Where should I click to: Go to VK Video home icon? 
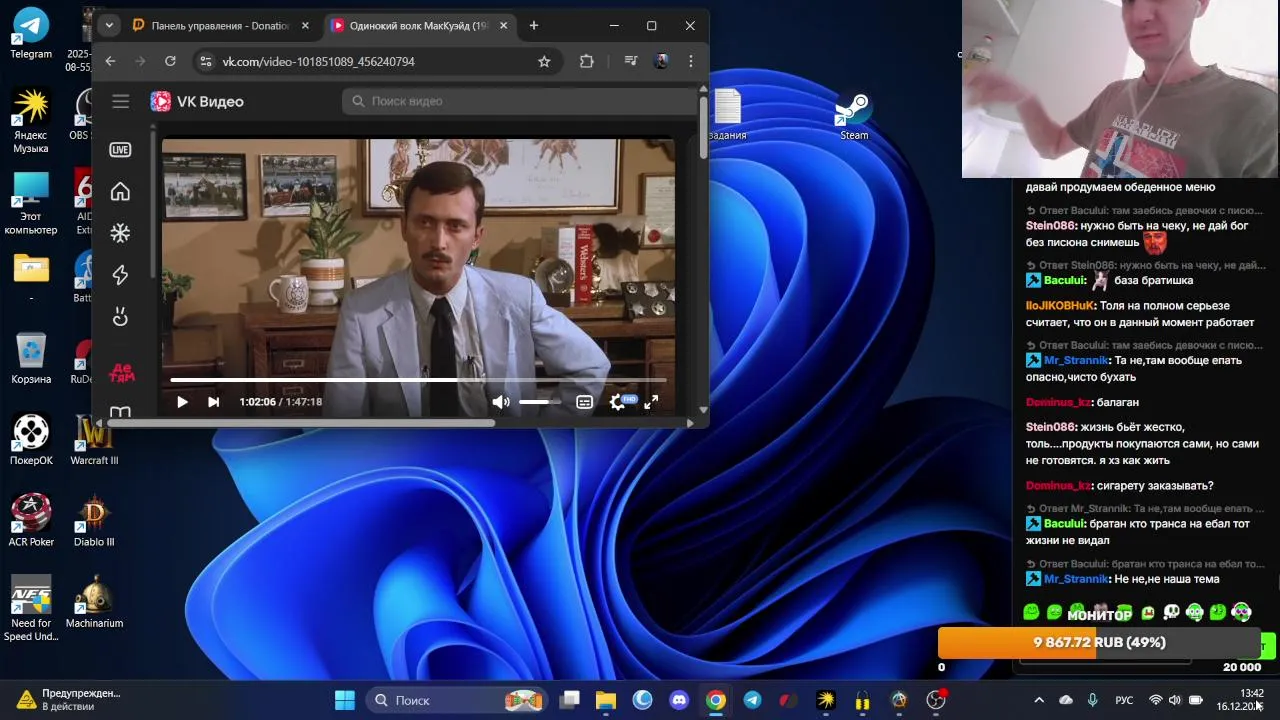click(120, 191)
